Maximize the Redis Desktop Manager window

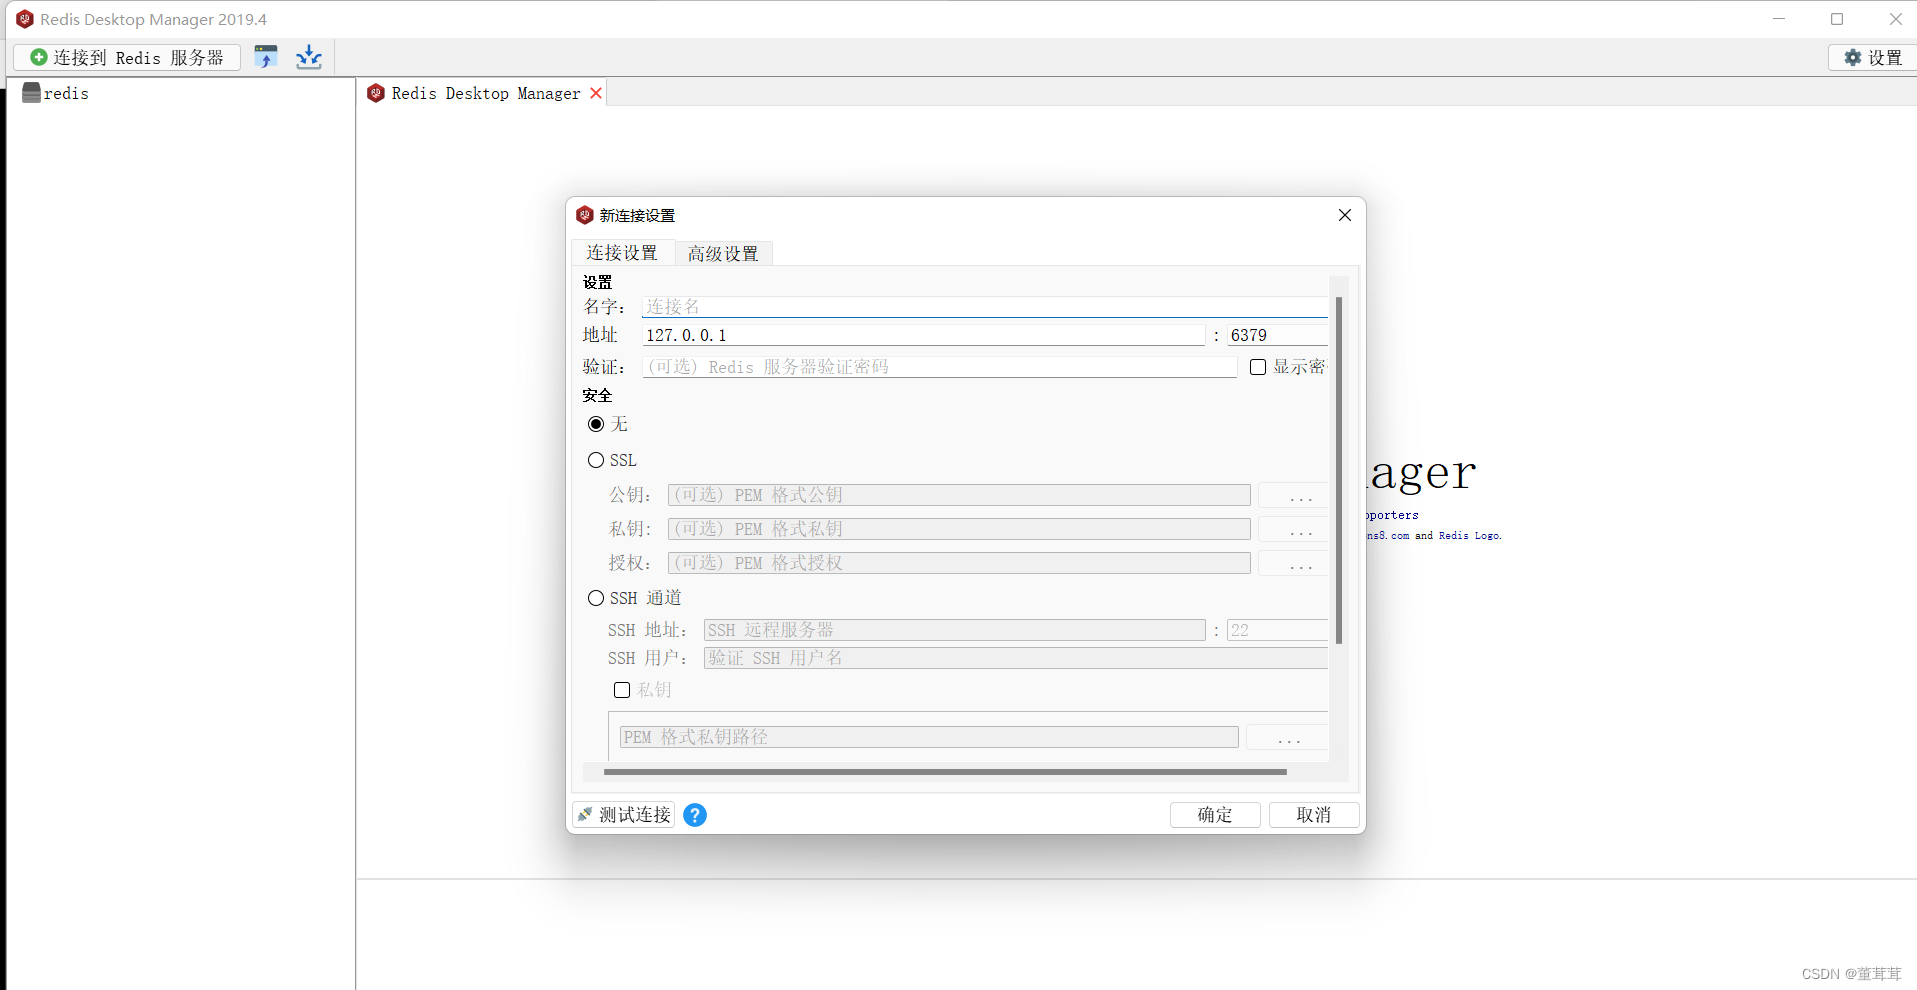(x=1837, y=19)
